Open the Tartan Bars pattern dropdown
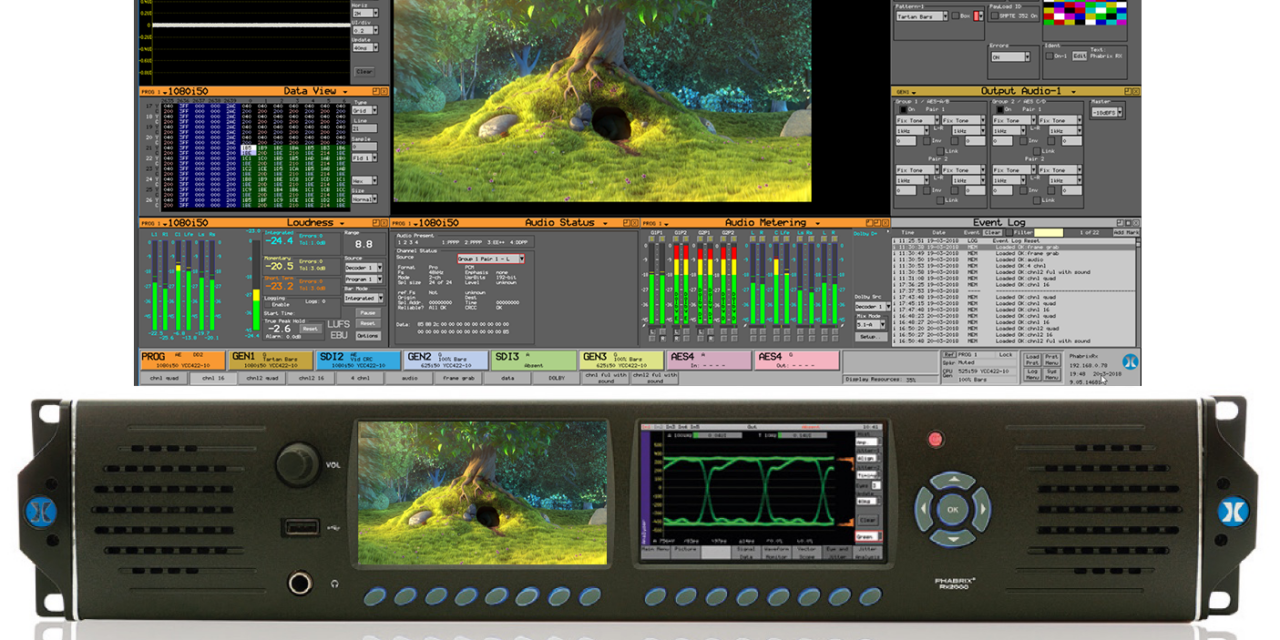This screenshot has height=640, width=1280. (x=921, y=16)
